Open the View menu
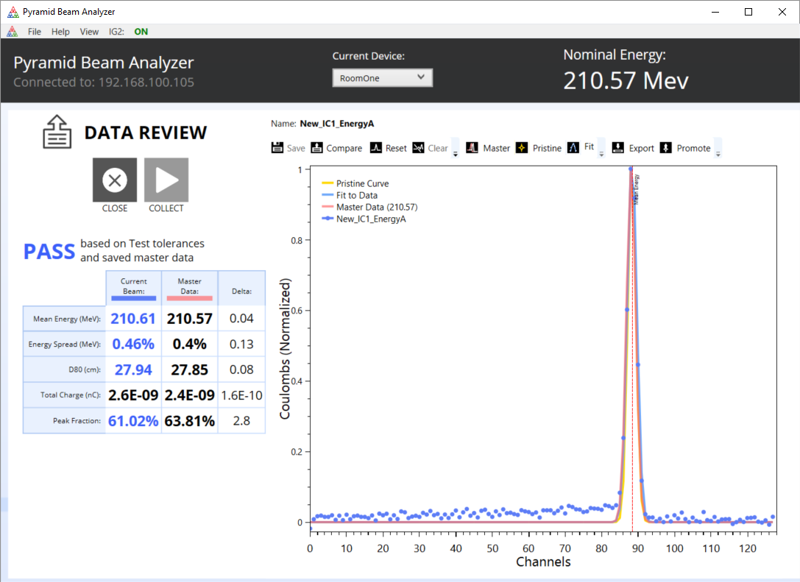 click(89, 32)
